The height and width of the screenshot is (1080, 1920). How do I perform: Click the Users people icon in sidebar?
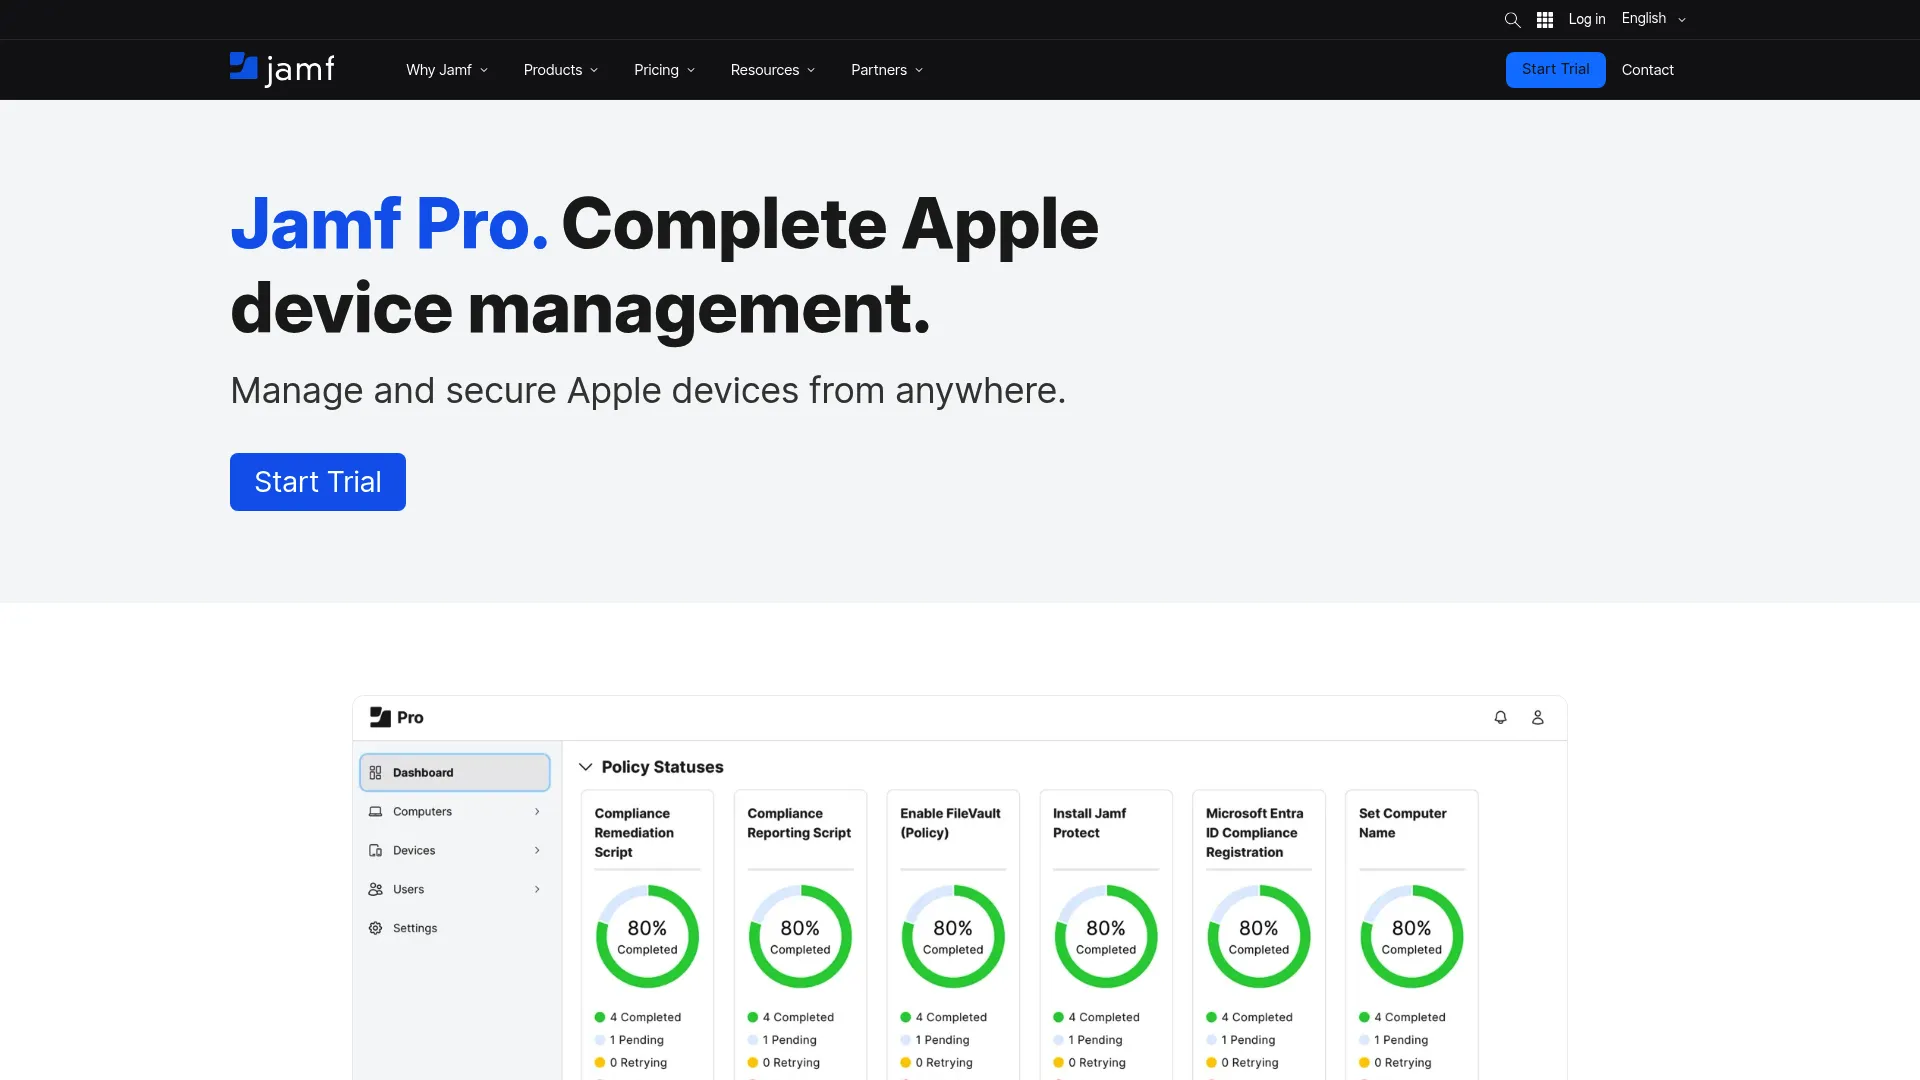tap(376, 889)
